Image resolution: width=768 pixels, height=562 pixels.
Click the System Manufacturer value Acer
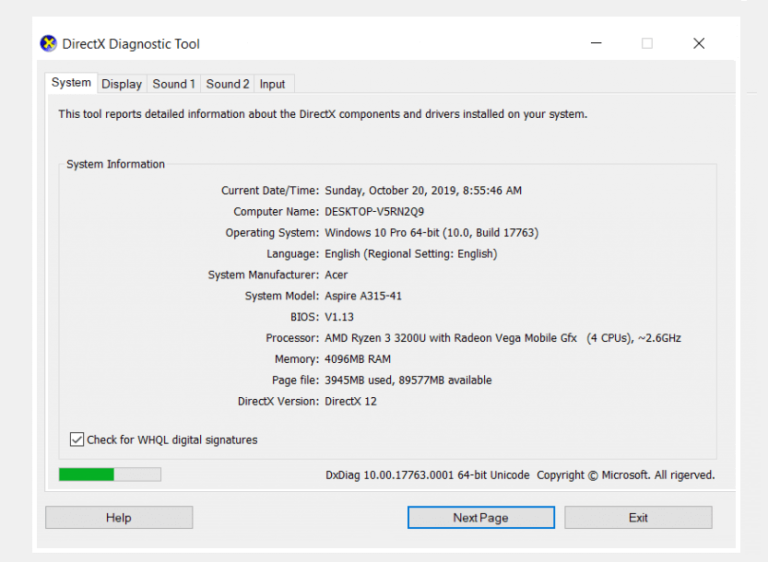click(x=336, y=275)
